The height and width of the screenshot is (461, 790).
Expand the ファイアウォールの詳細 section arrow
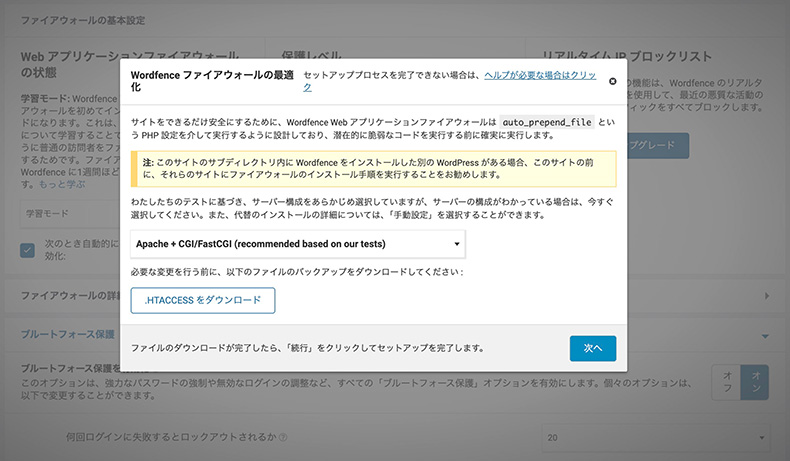(x=767, y=296)
